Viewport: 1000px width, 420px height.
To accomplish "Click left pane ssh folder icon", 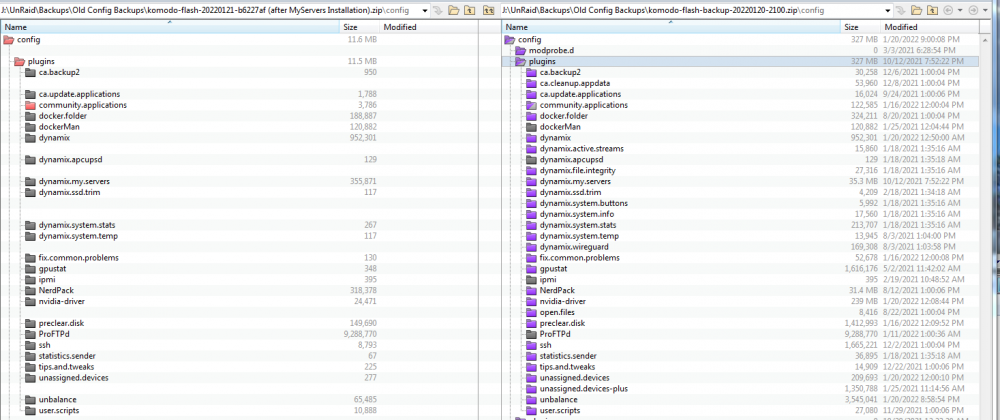I will (31, 345).
